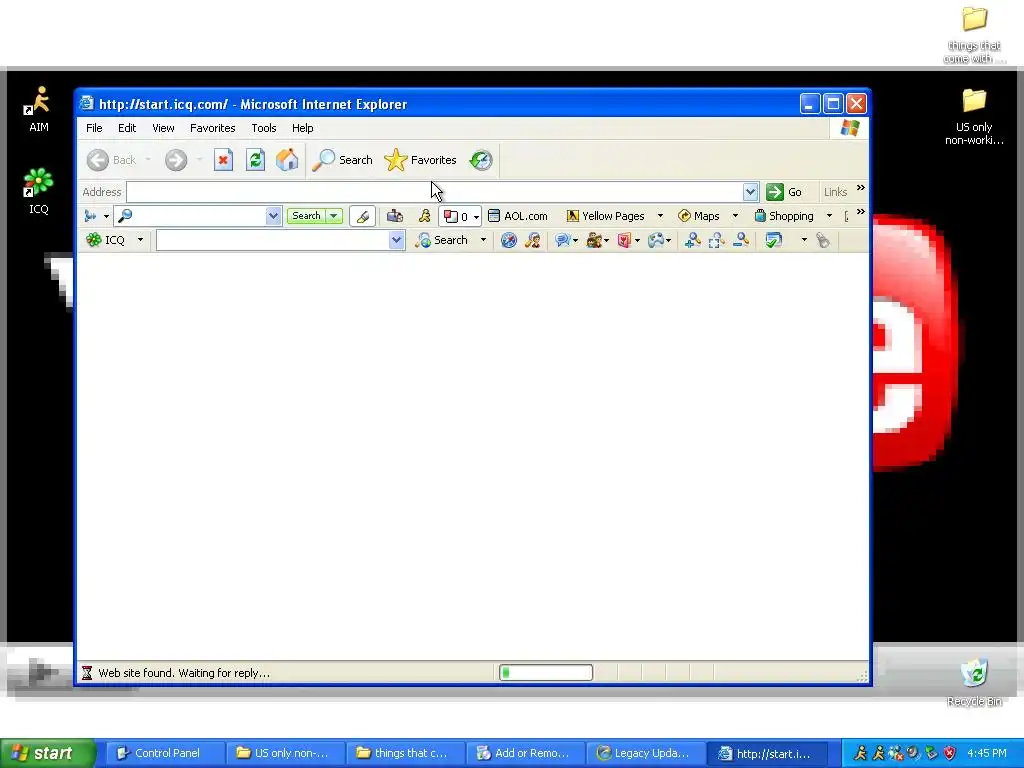Image resolution: width=1024 pixels, height=768 pixels.
Task: Click the Shopping toolbar button
Action: (x=784, y=216)
